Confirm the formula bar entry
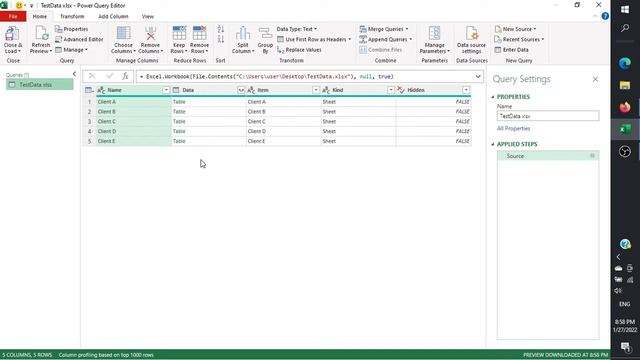The height and width of the screenshot is (360, 640). pos(109,76)
